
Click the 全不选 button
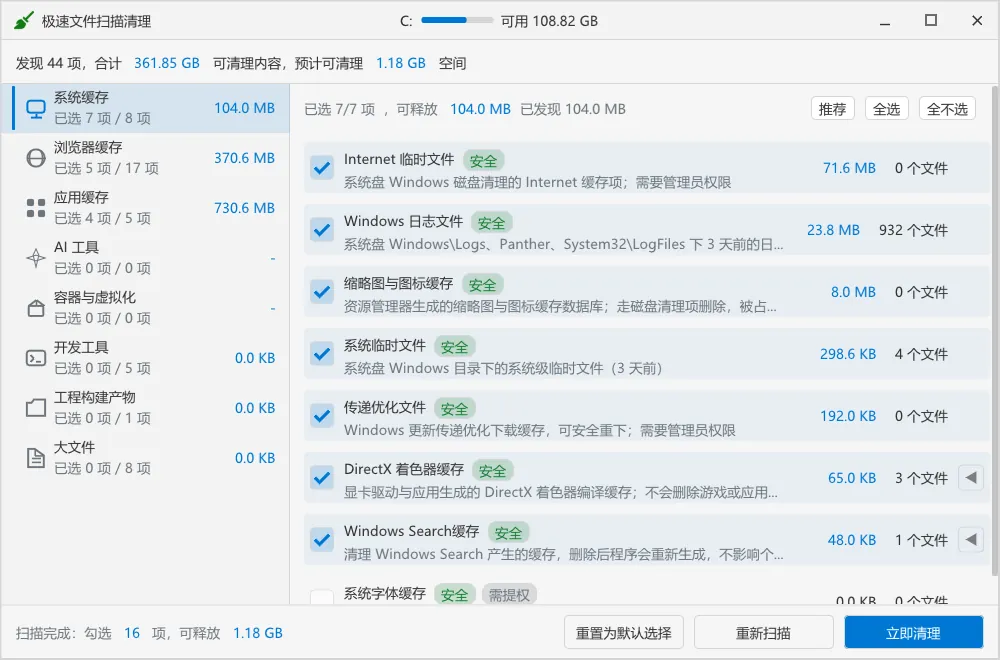(947, 109)
